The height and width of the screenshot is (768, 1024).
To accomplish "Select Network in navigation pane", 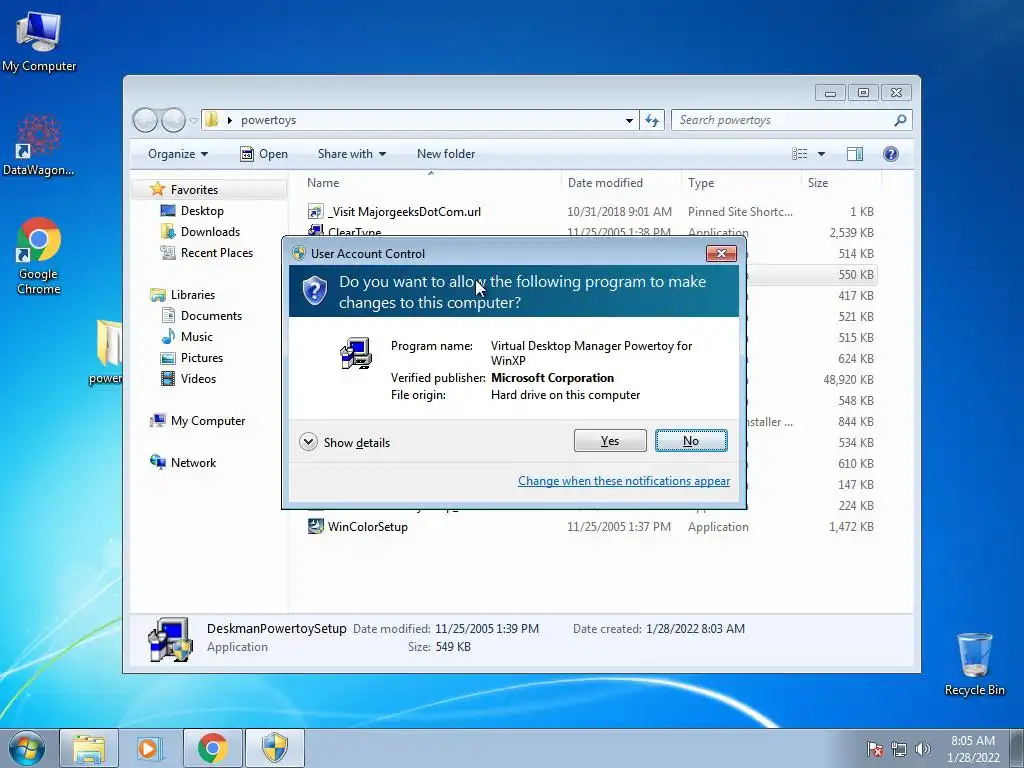I will coord(193,462).
